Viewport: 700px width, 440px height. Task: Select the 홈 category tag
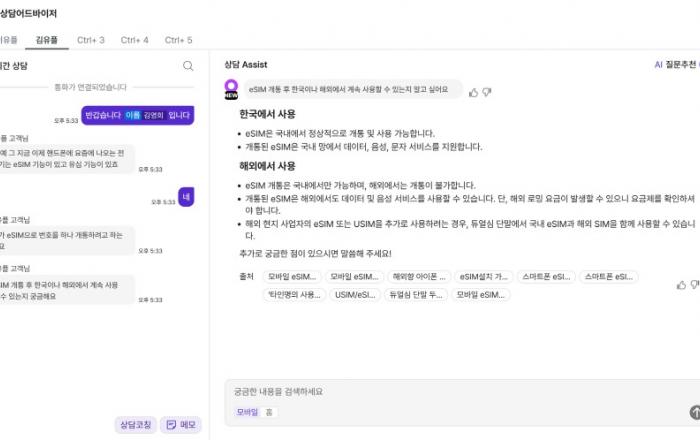point(269,412)
